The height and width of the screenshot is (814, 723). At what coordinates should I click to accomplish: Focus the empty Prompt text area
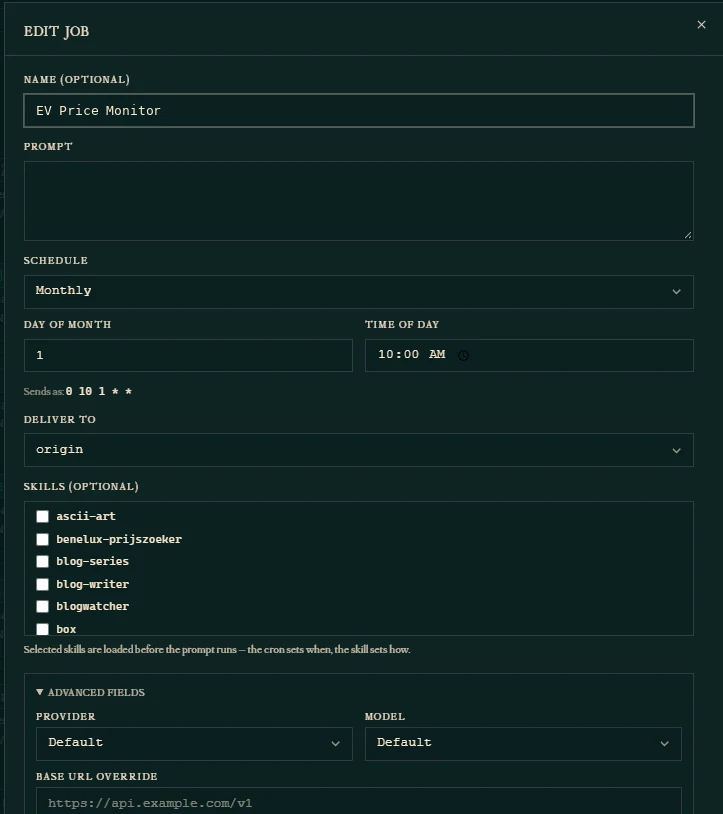(359, 201)
